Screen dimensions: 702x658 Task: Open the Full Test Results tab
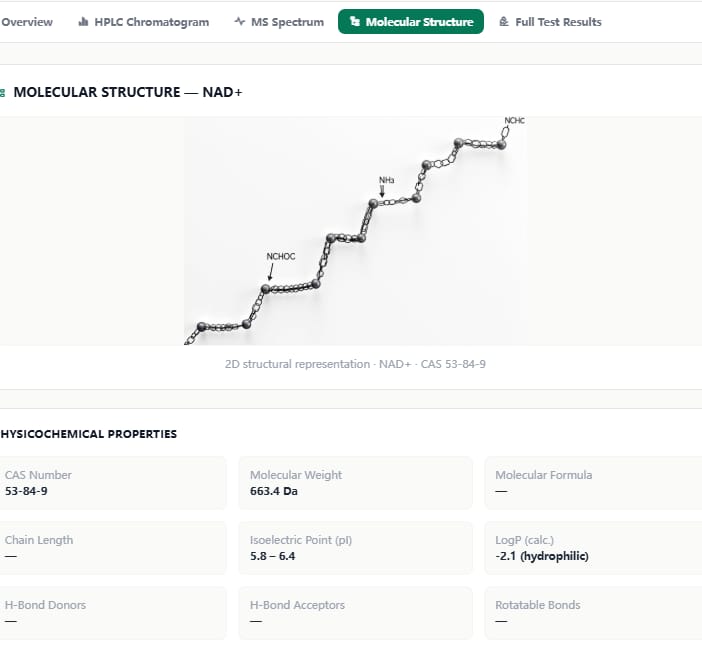click(551, 21)
